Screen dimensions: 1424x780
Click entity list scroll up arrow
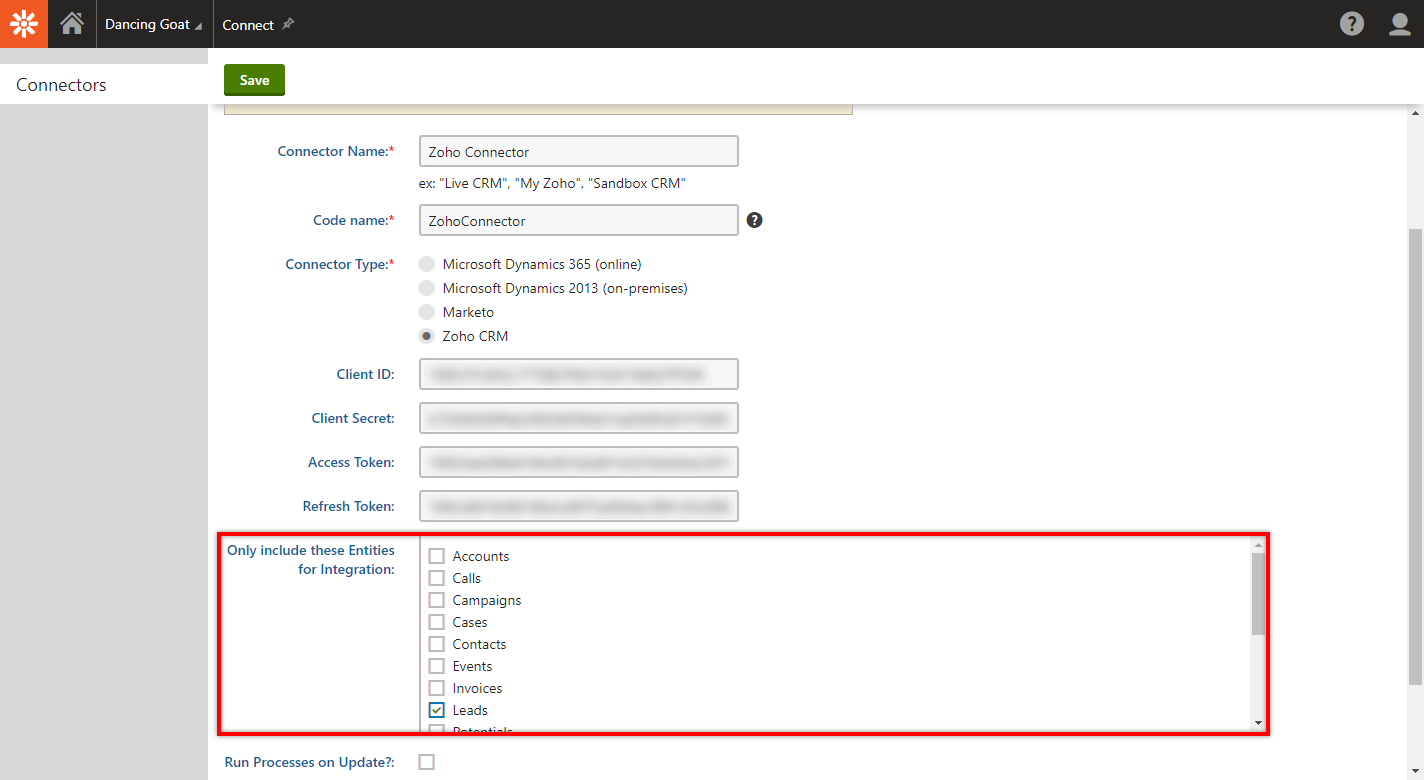click(1258, 545)
